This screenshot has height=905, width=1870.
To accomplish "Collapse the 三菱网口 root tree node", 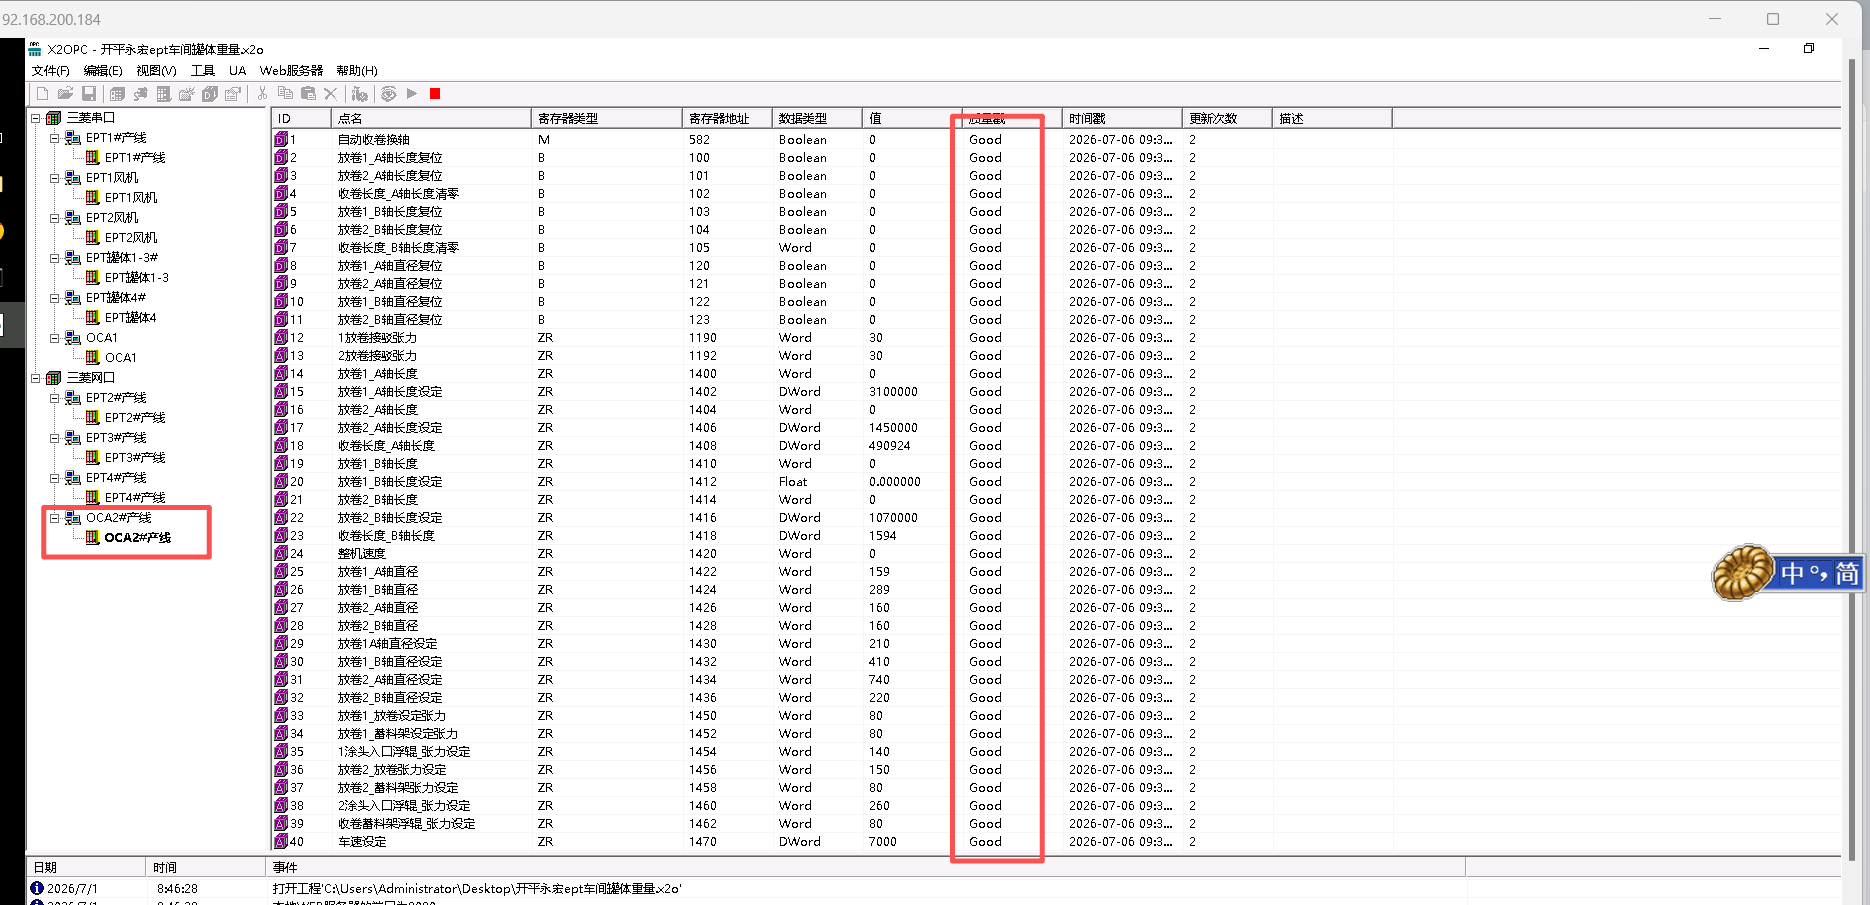I will [36, 378].
